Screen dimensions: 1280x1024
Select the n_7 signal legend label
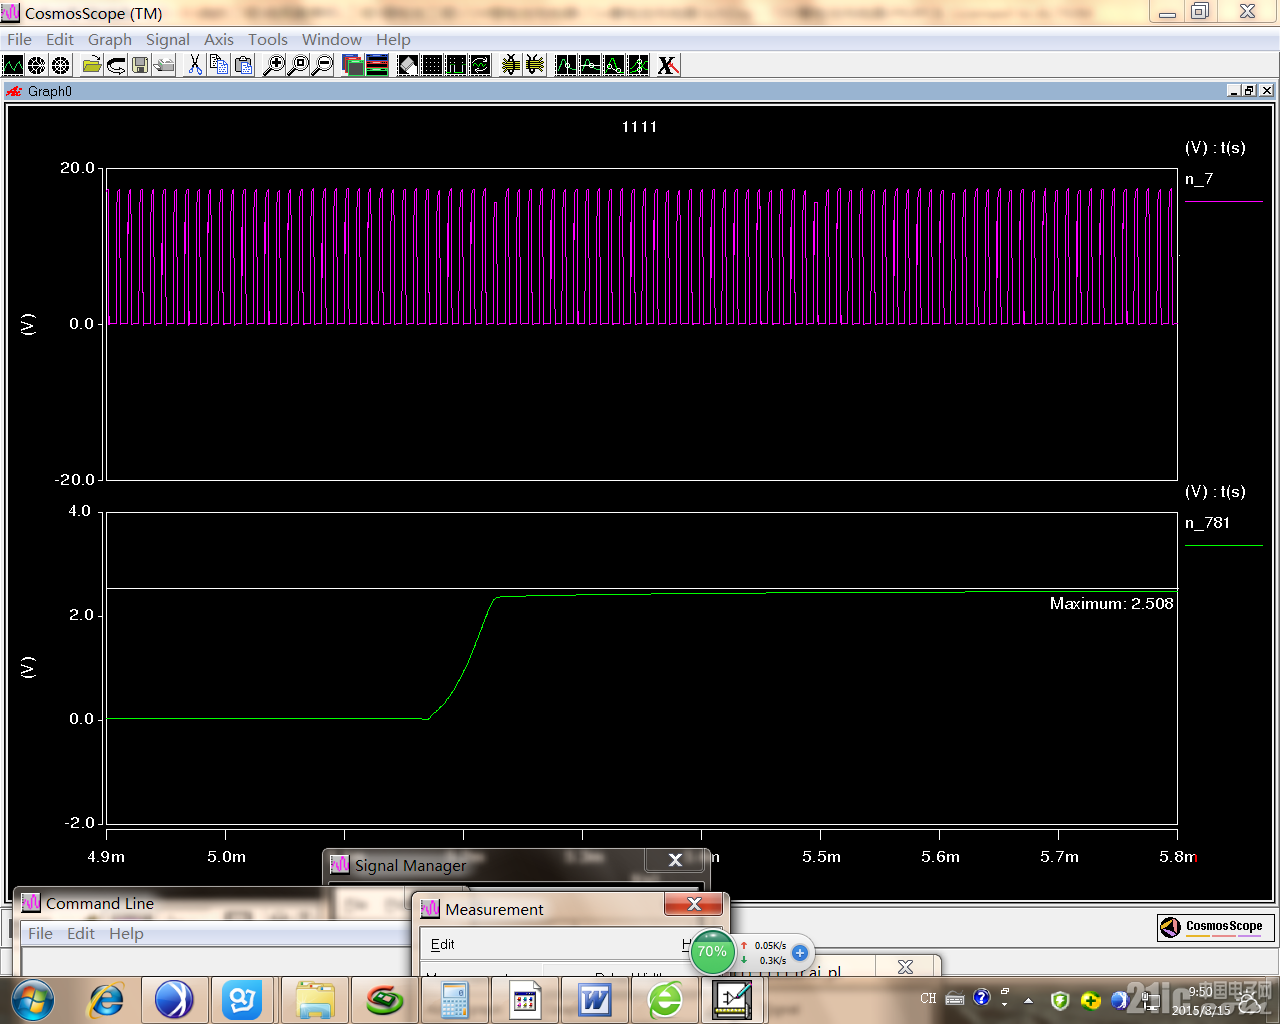click(x=1199, y=179)
